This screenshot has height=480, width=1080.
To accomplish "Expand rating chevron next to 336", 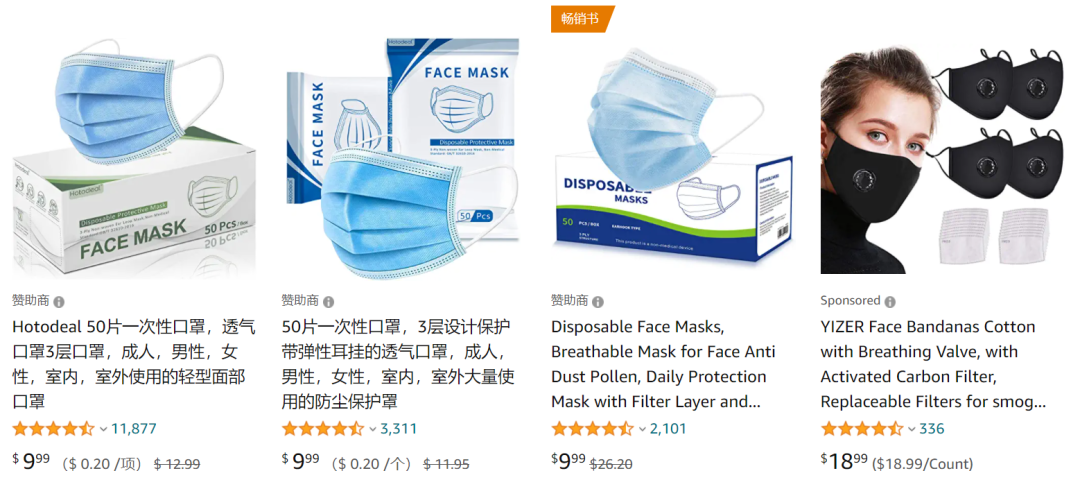I will click(911, 430).
